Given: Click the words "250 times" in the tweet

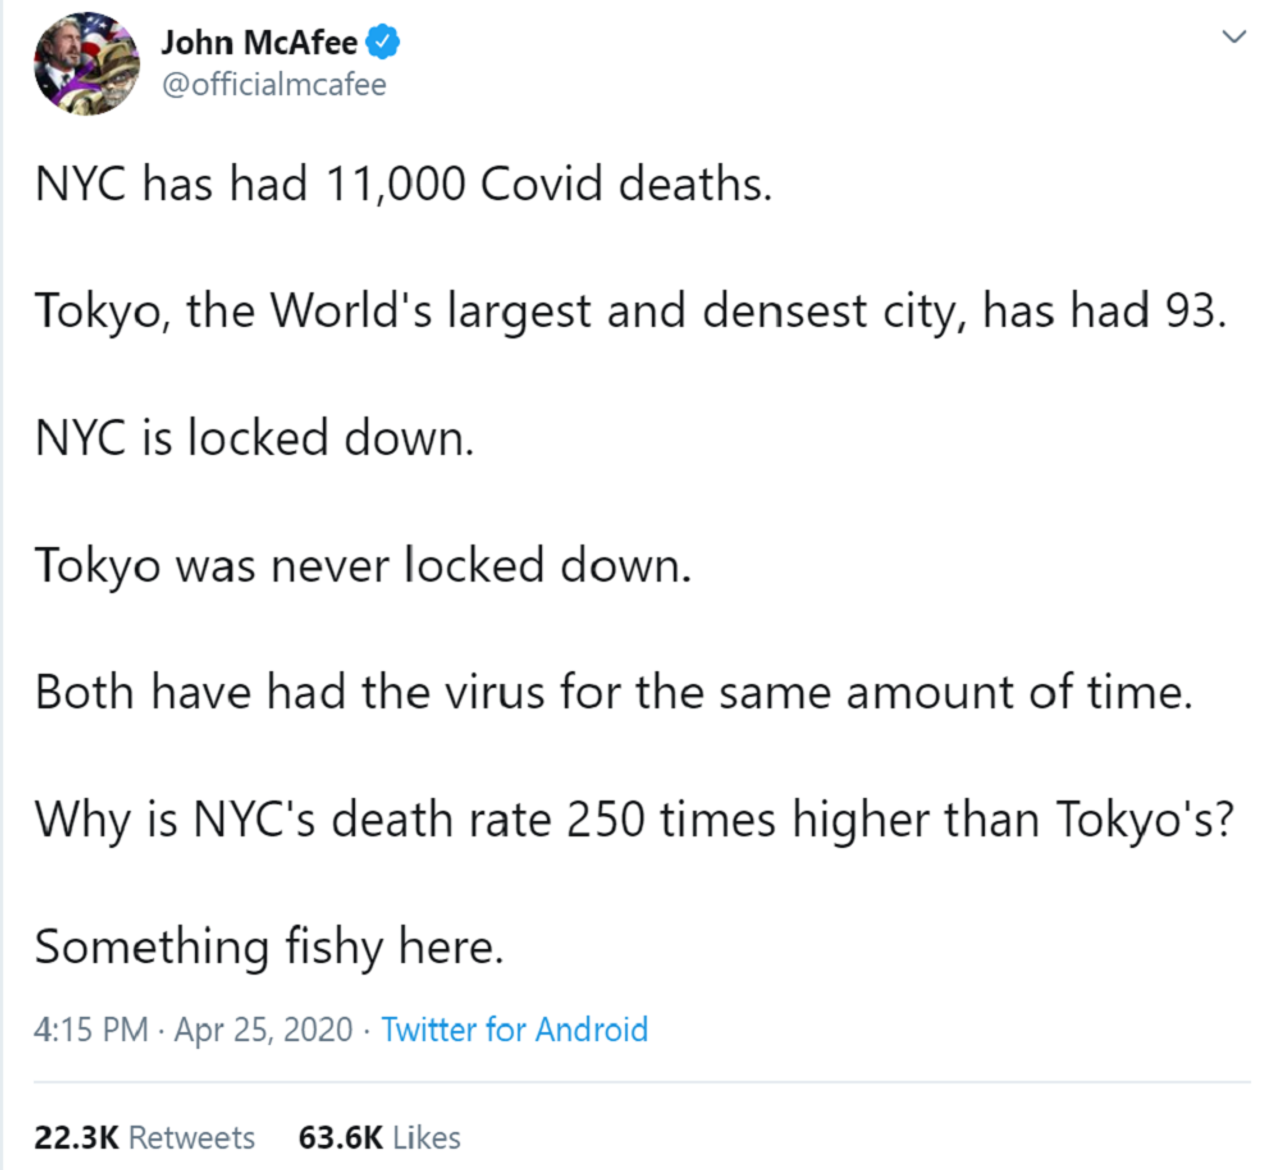Looking at the screenshot, I should 671,820.
